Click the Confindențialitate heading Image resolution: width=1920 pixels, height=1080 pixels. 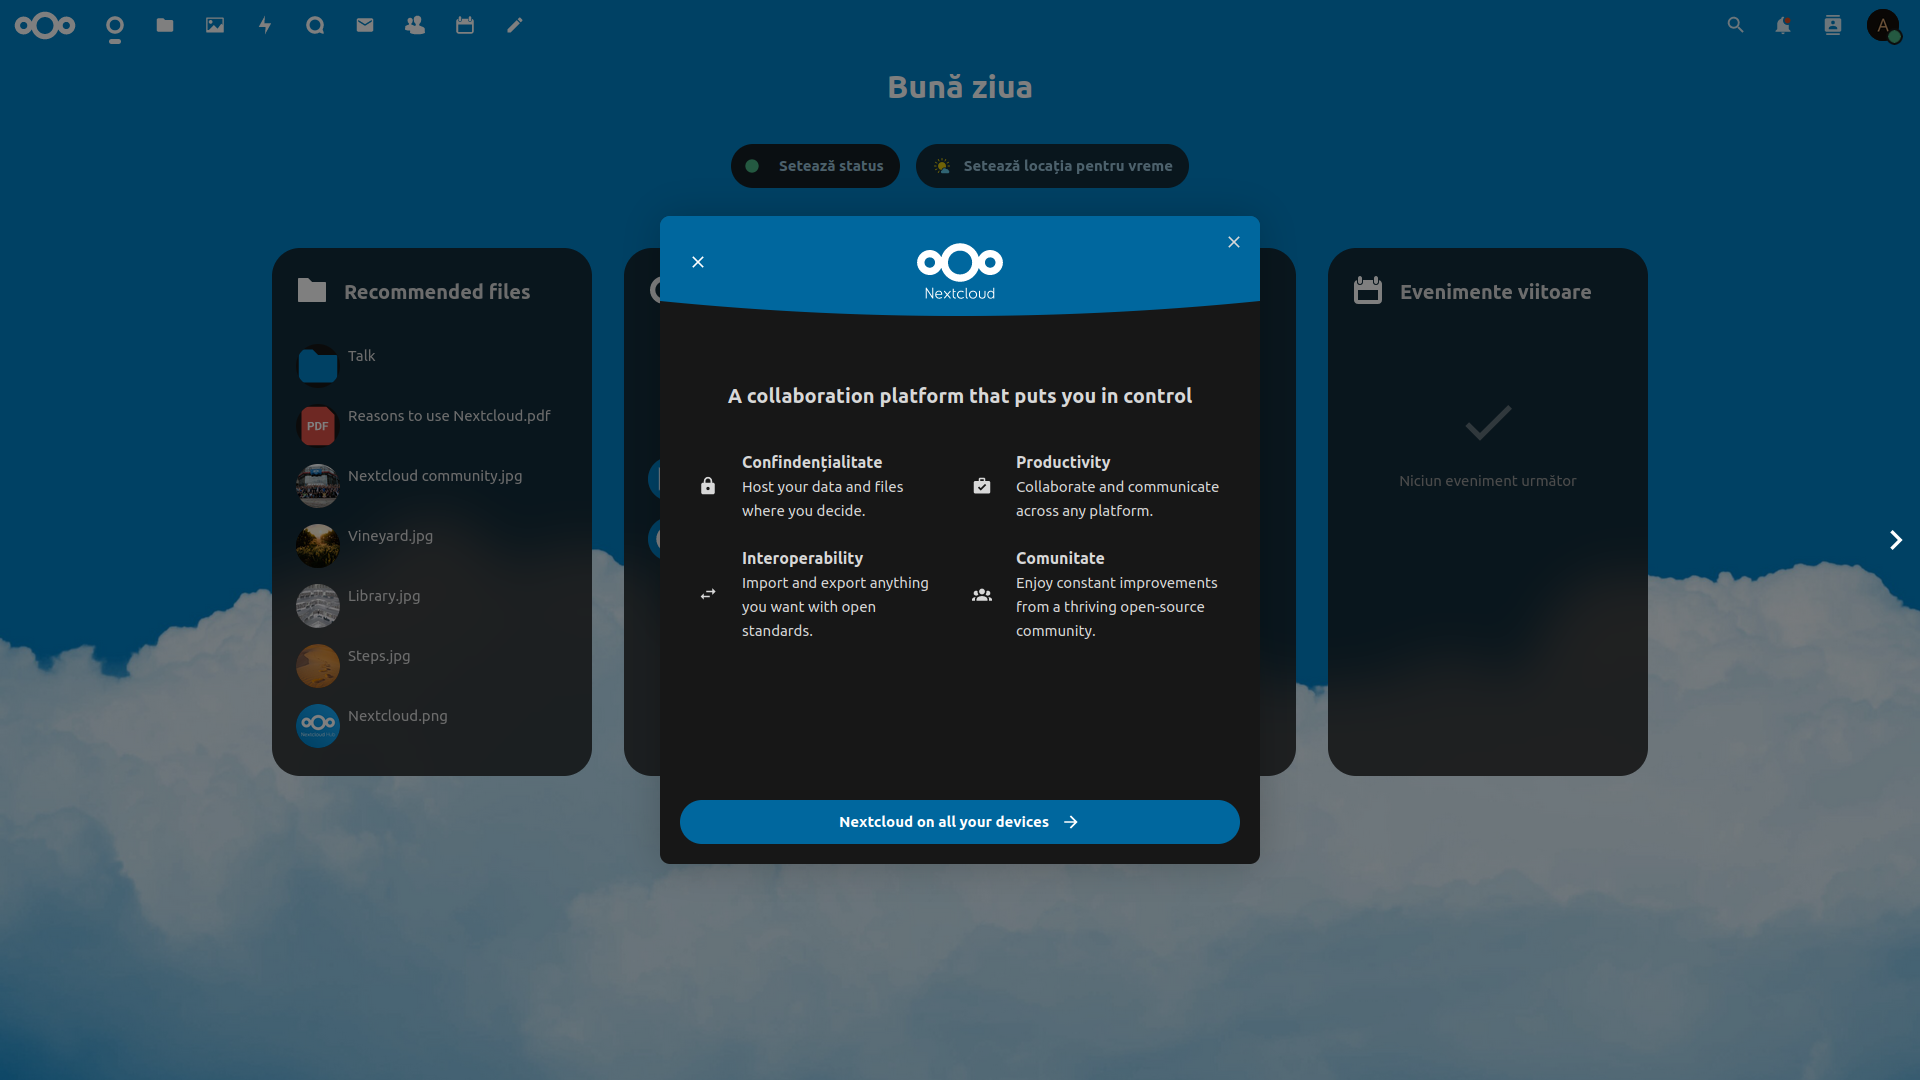point(812,462)
